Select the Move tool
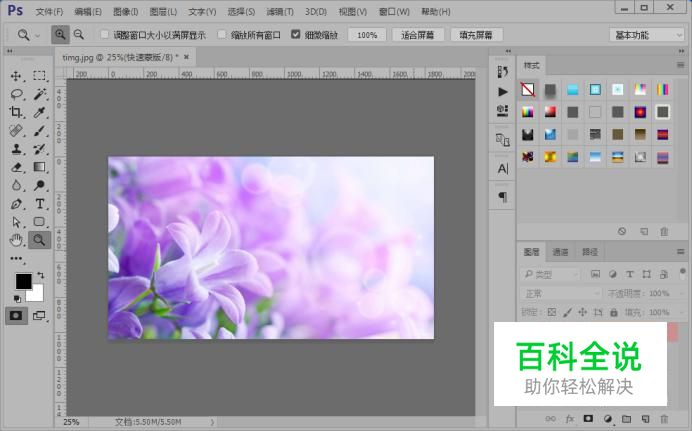This screenshot has width=692, height=431. [17, 76]
